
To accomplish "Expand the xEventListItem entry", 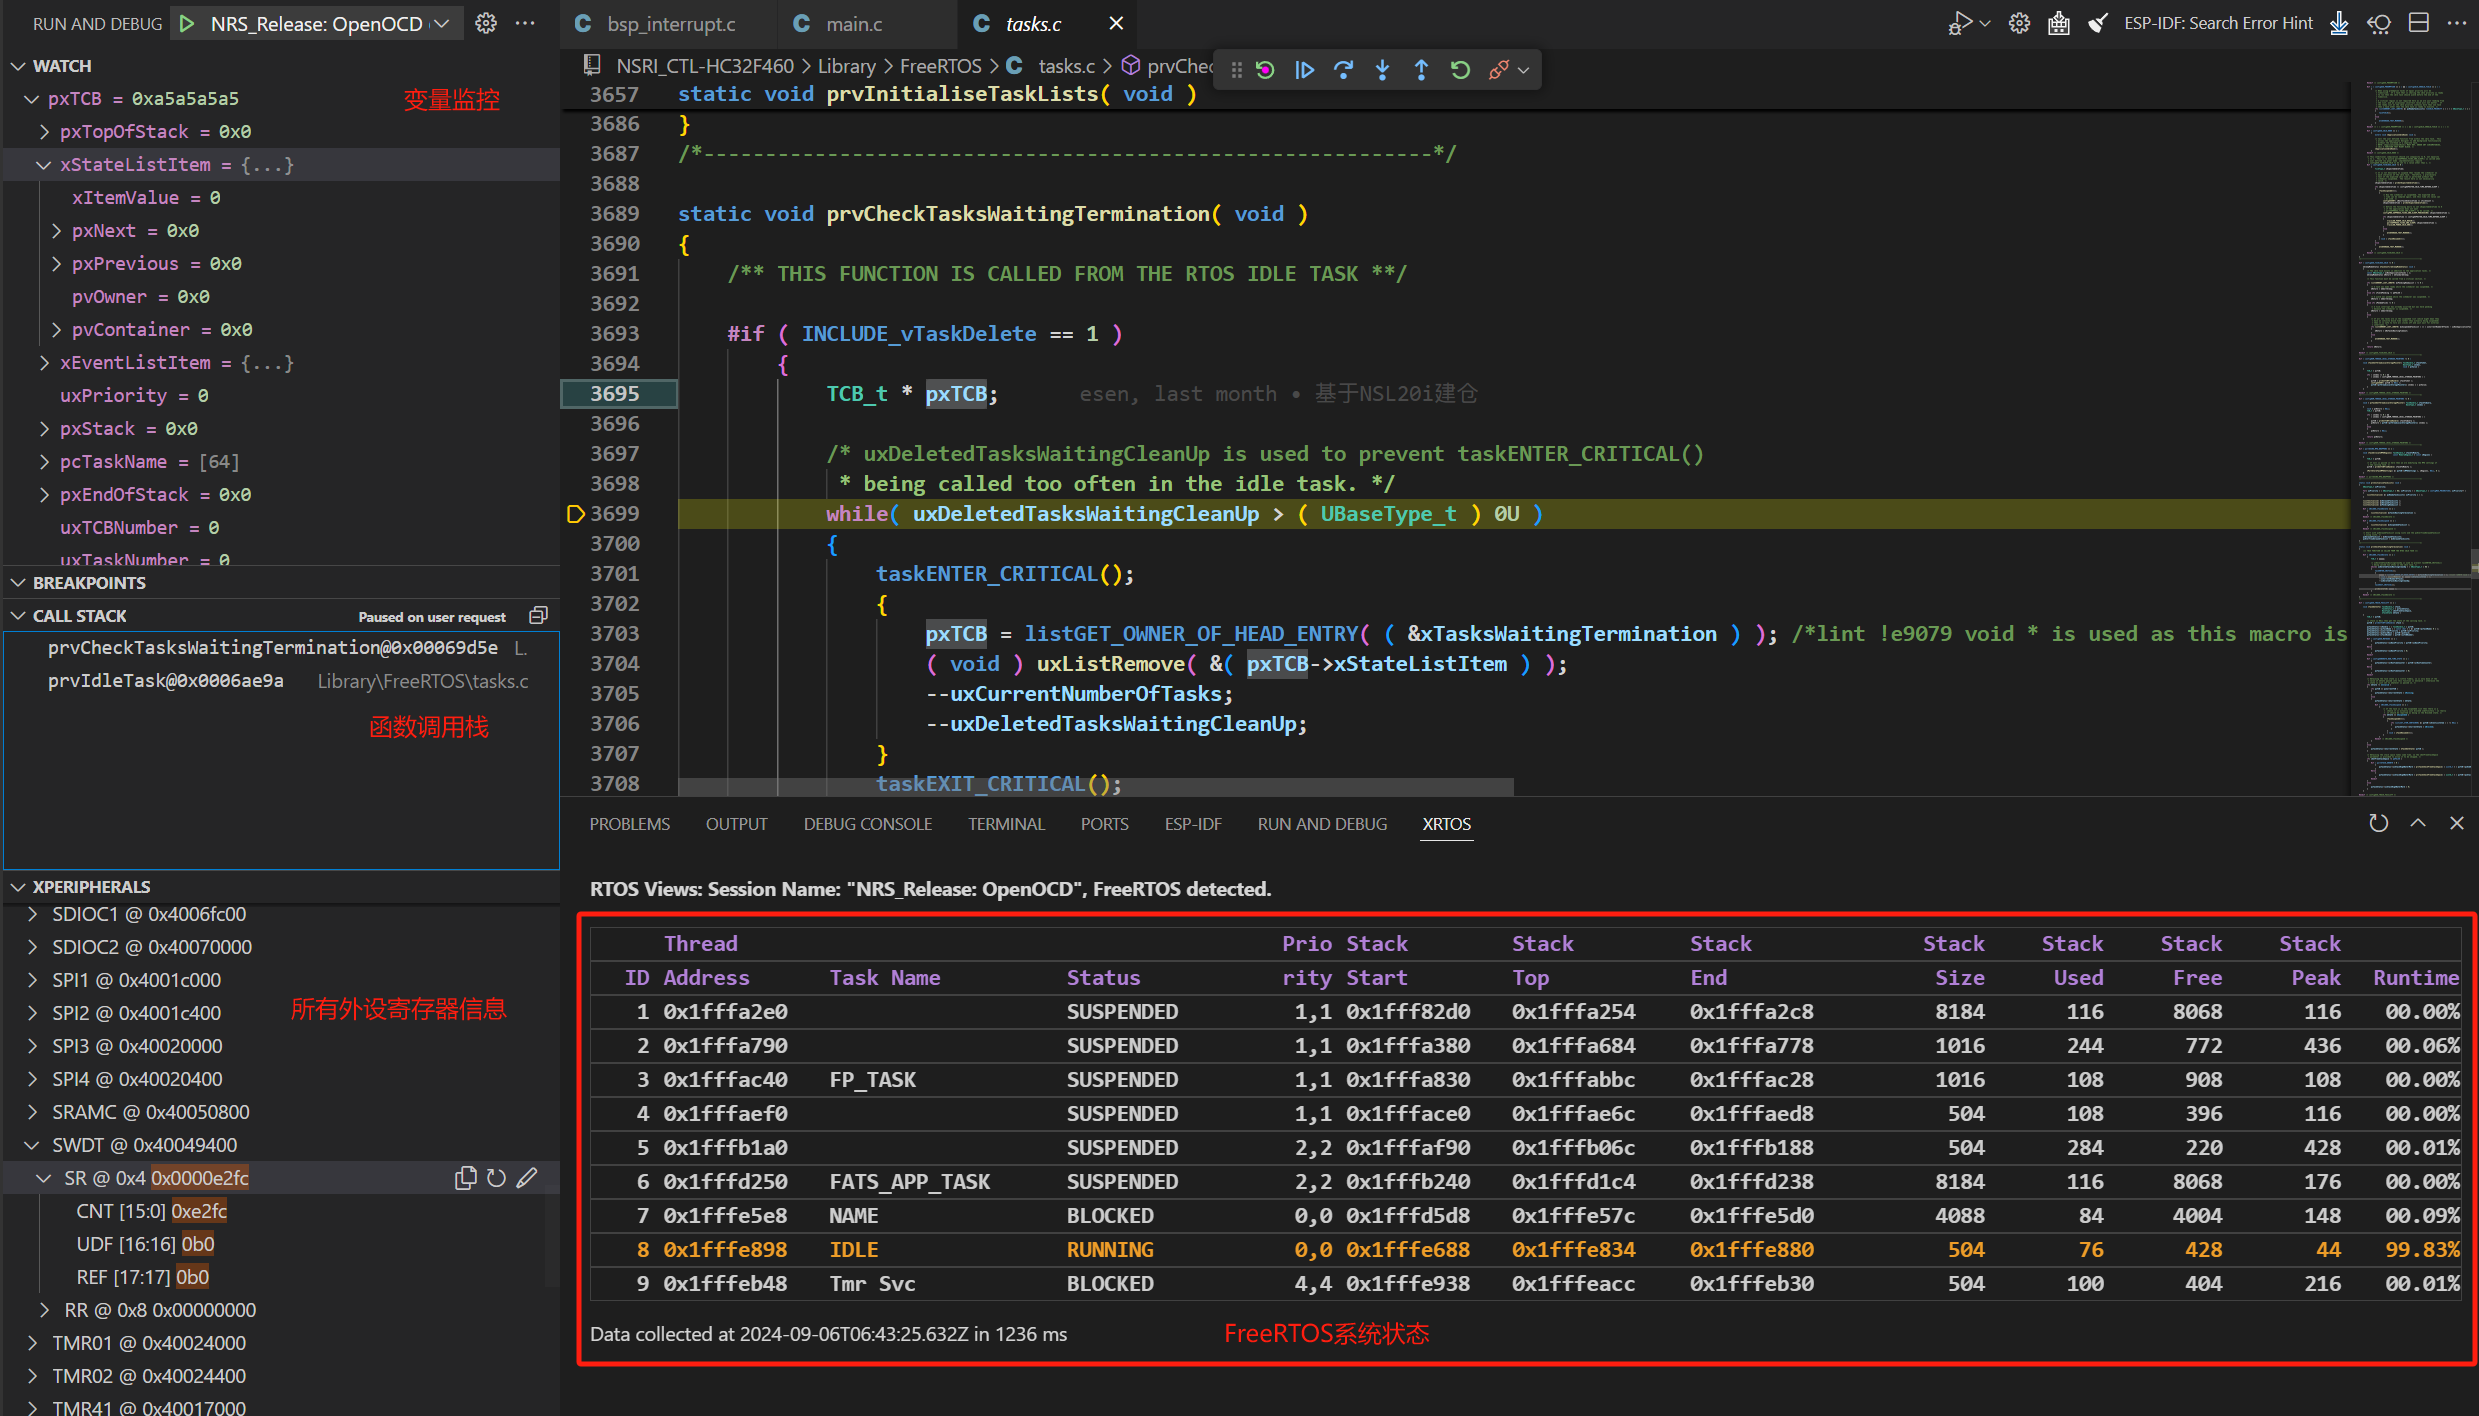I will pos(44,363).
